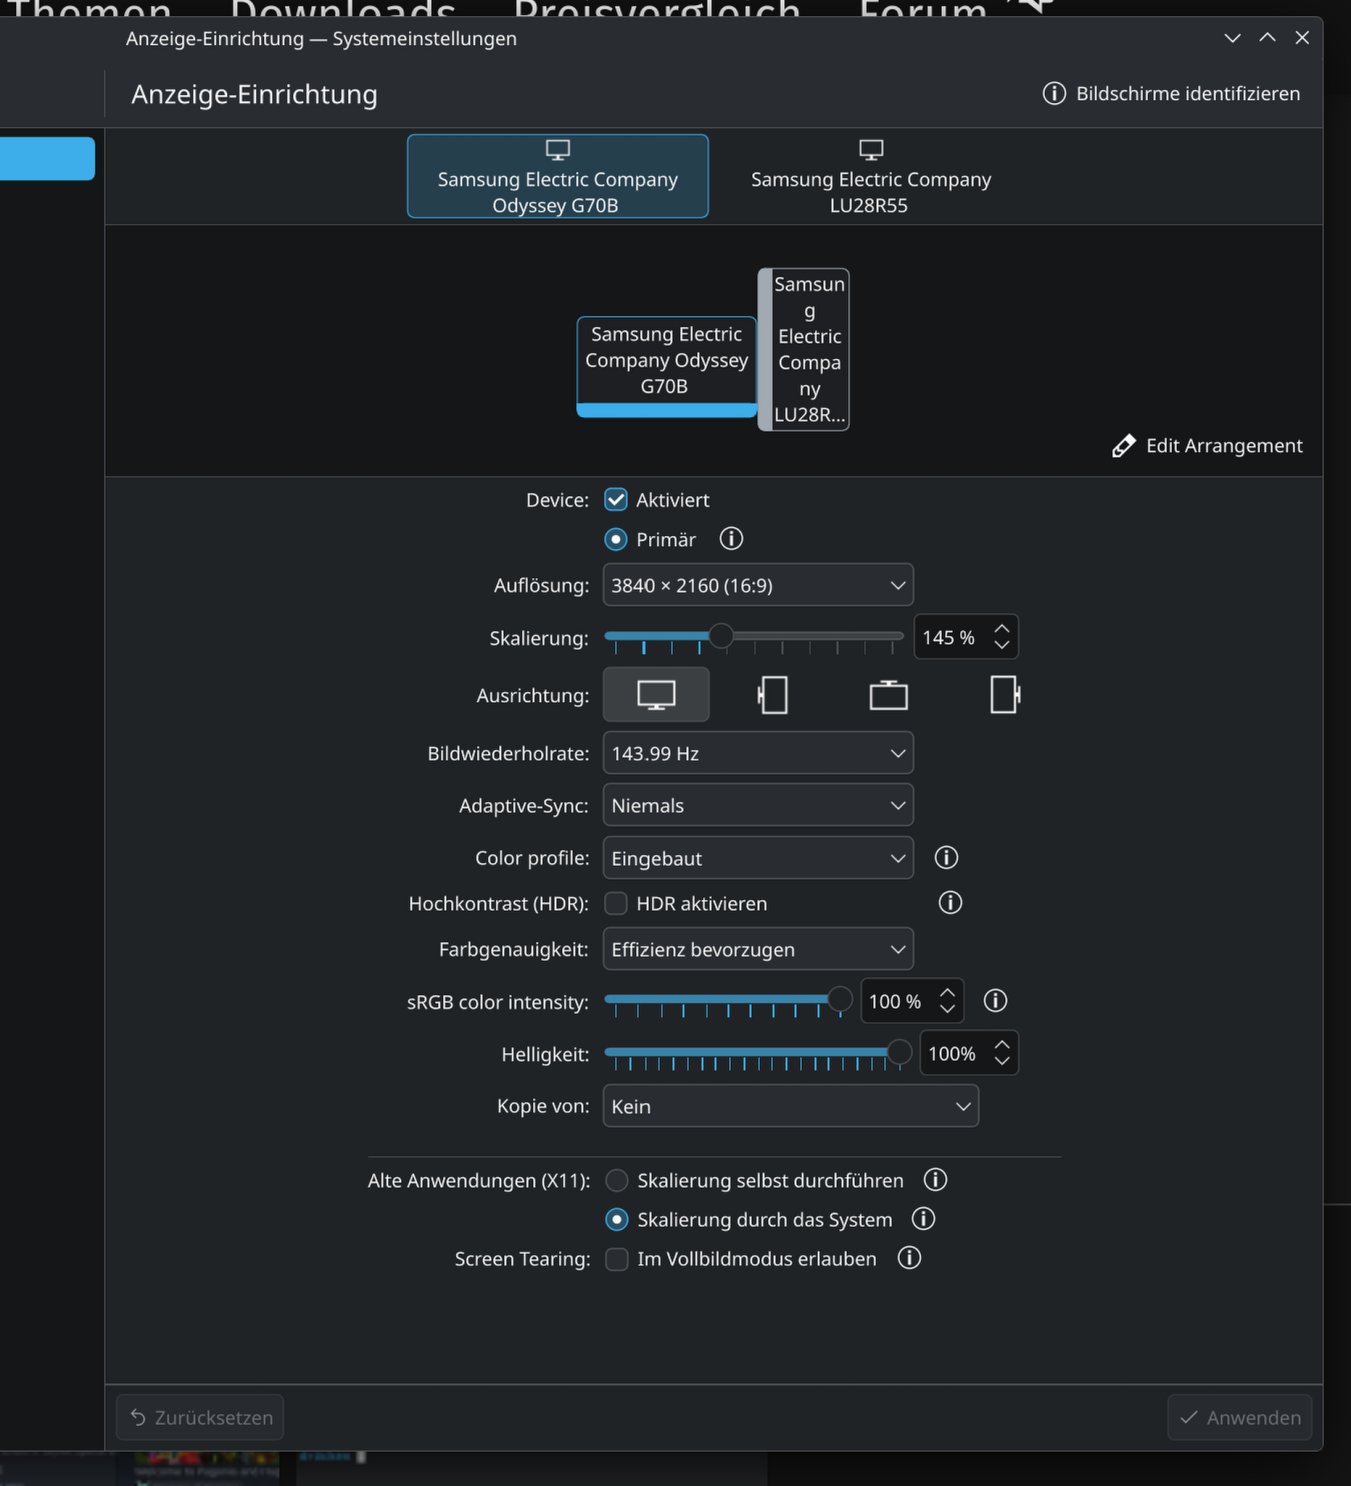Open the Bildwiederholrate dropdown
This screenshot has width=1351, height=1486.
[758, 753]
